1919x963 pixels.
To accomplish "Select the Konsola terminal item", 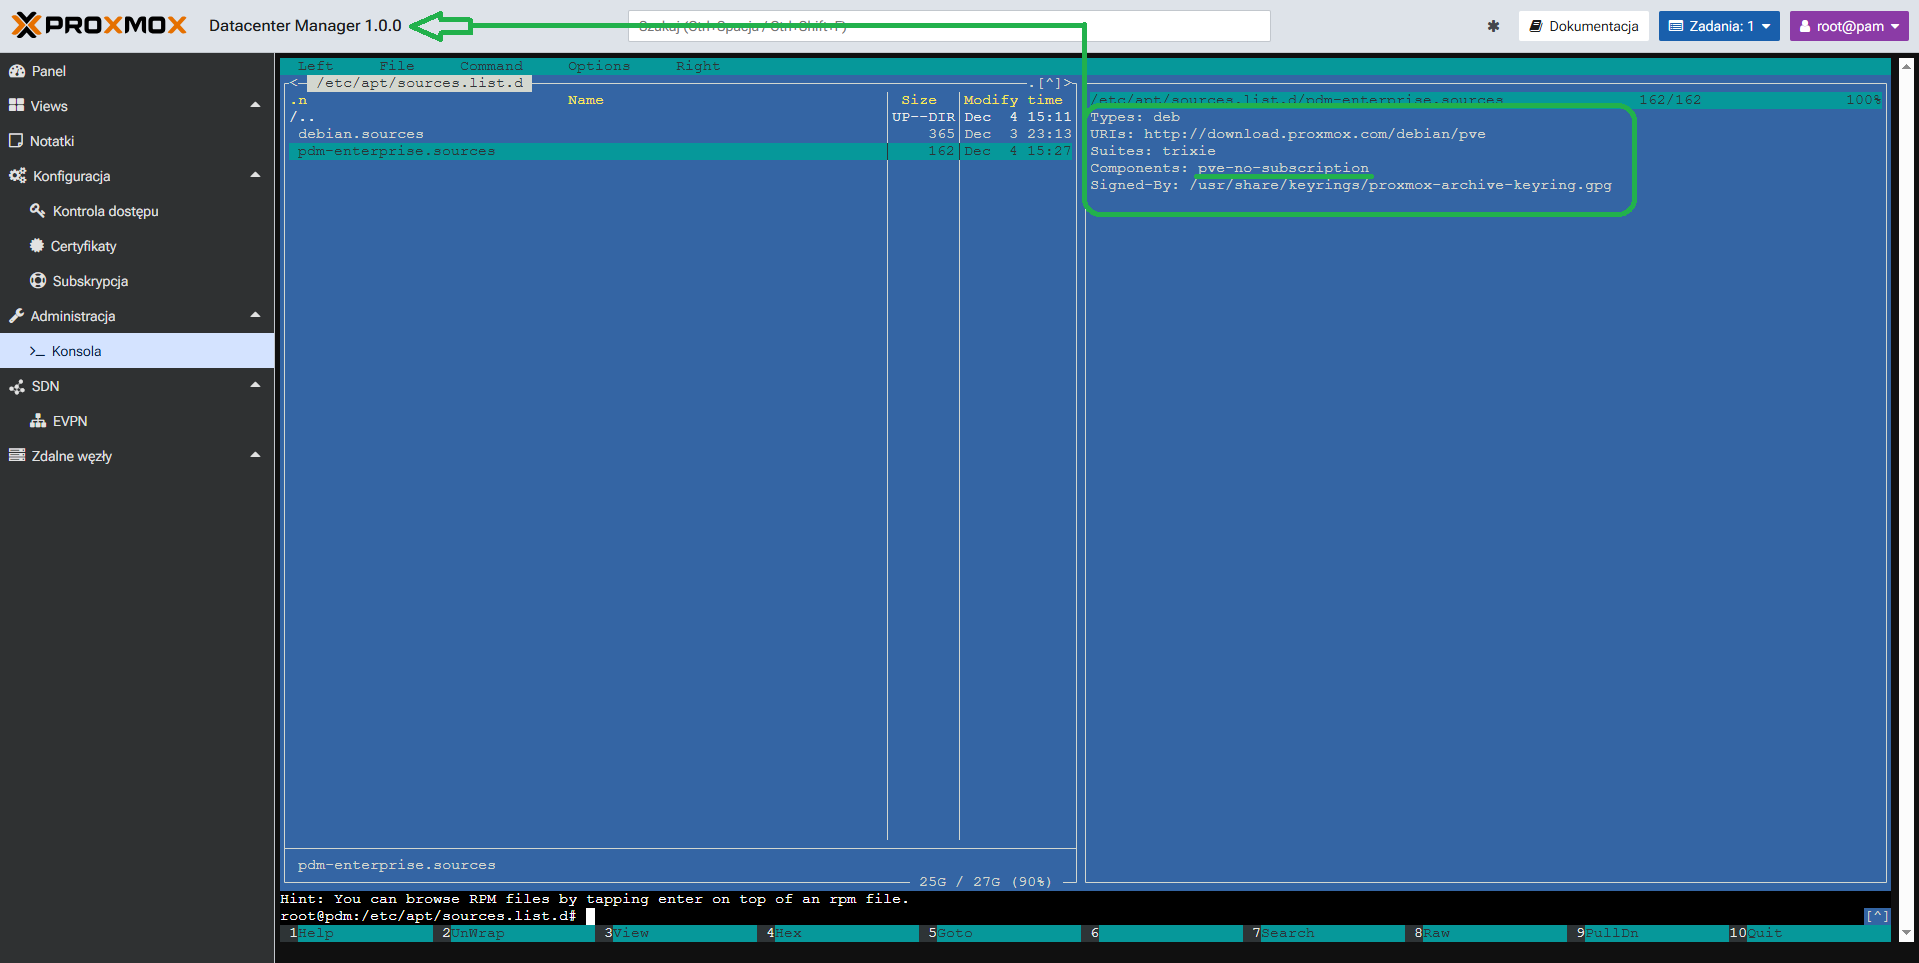I will pos(76,351).
